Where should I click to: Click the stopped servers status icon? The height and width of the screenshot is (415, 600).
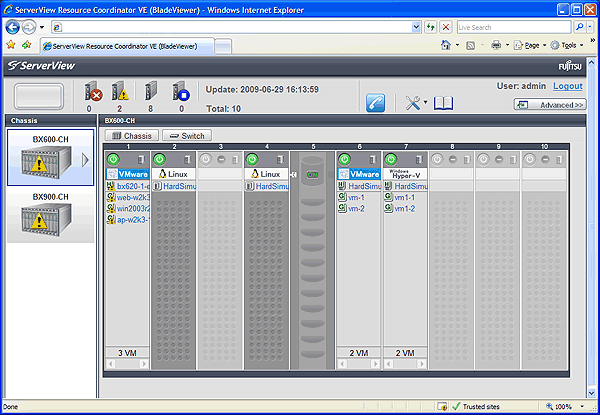pyautogui.click(x=181, y=91)
